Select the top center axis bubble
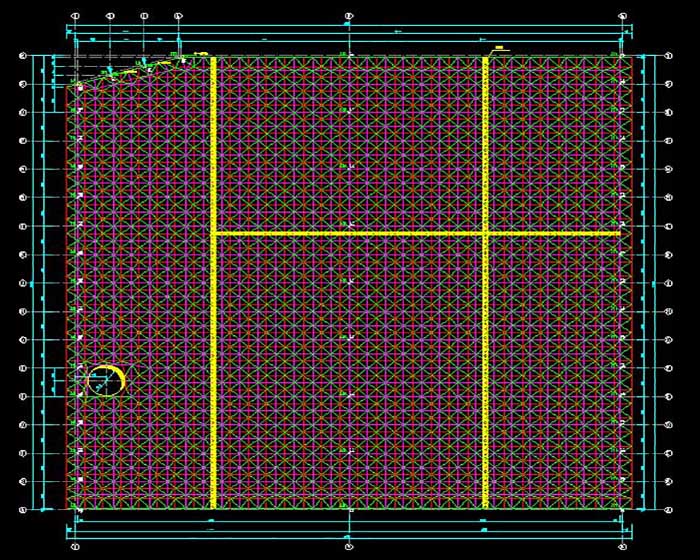700x560 pixels. 348,17
